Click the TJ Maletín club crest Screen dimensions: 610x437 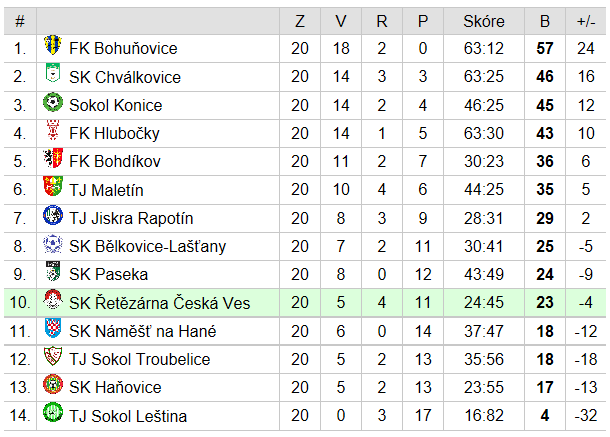[x=53, y=186]
